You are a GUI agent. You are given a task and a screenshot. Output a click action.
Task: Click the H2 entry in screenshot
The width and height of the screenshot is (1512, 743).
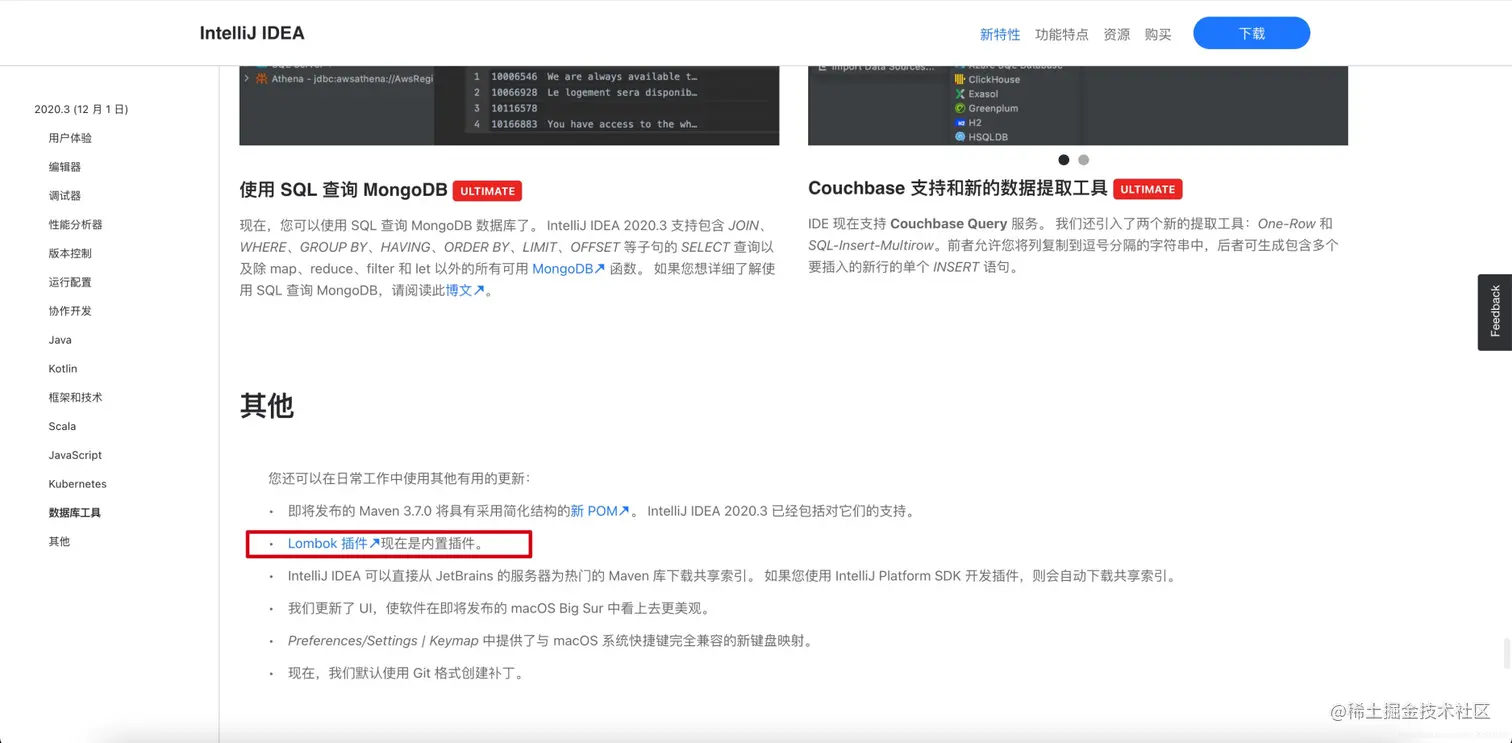tap(968, 123)
